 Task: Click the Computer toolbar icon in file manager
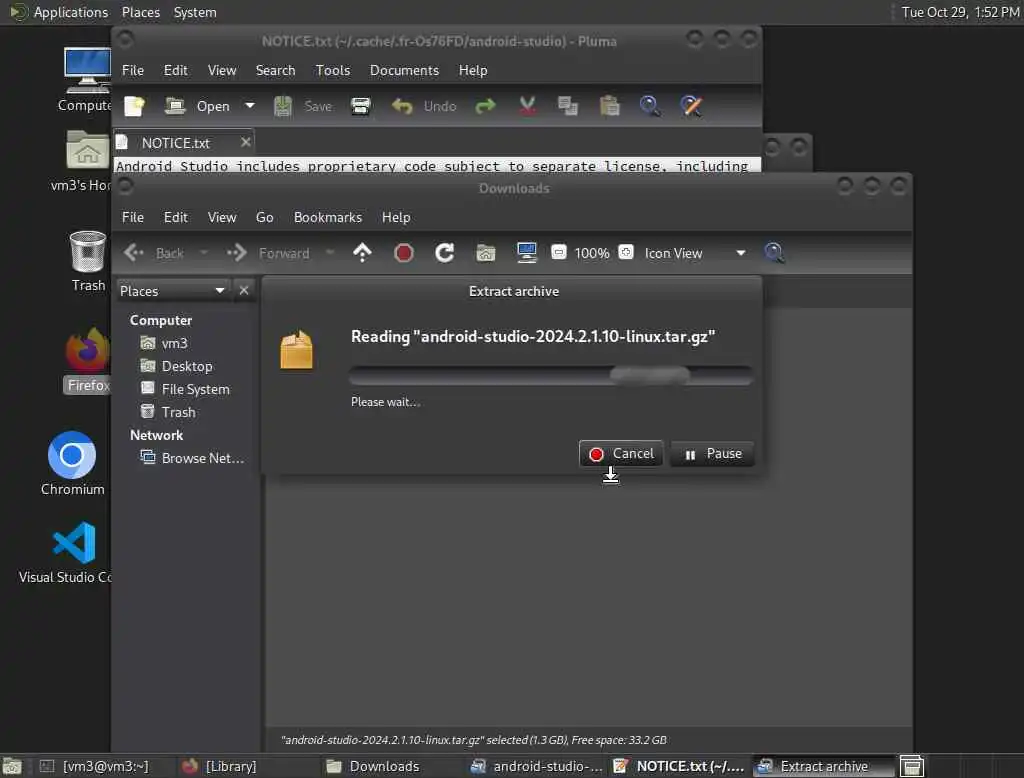(526, 252)
